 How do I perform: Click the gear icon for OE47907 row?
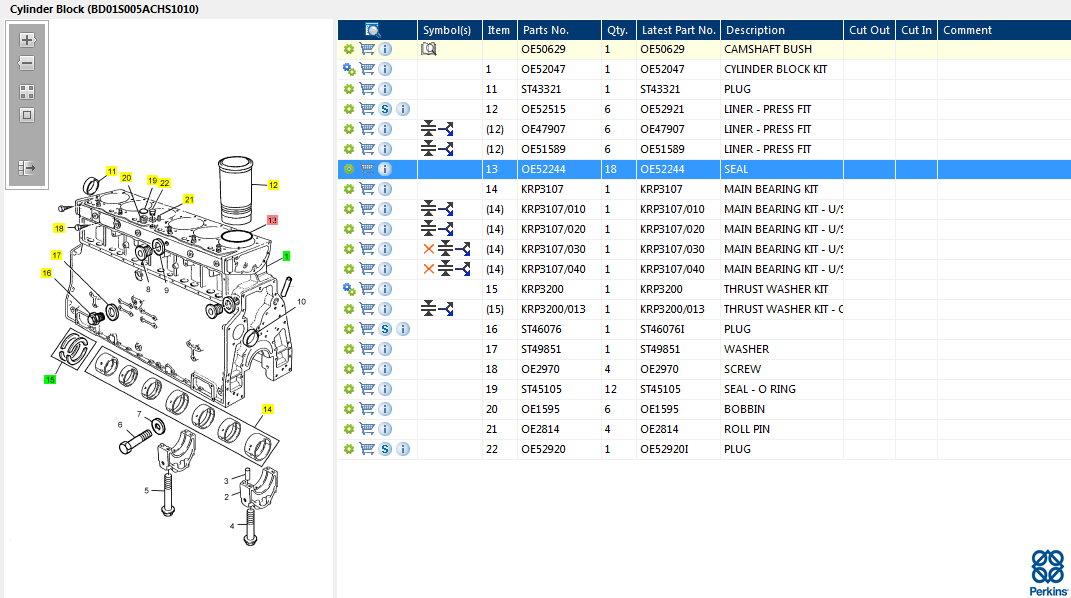(349, 129)
